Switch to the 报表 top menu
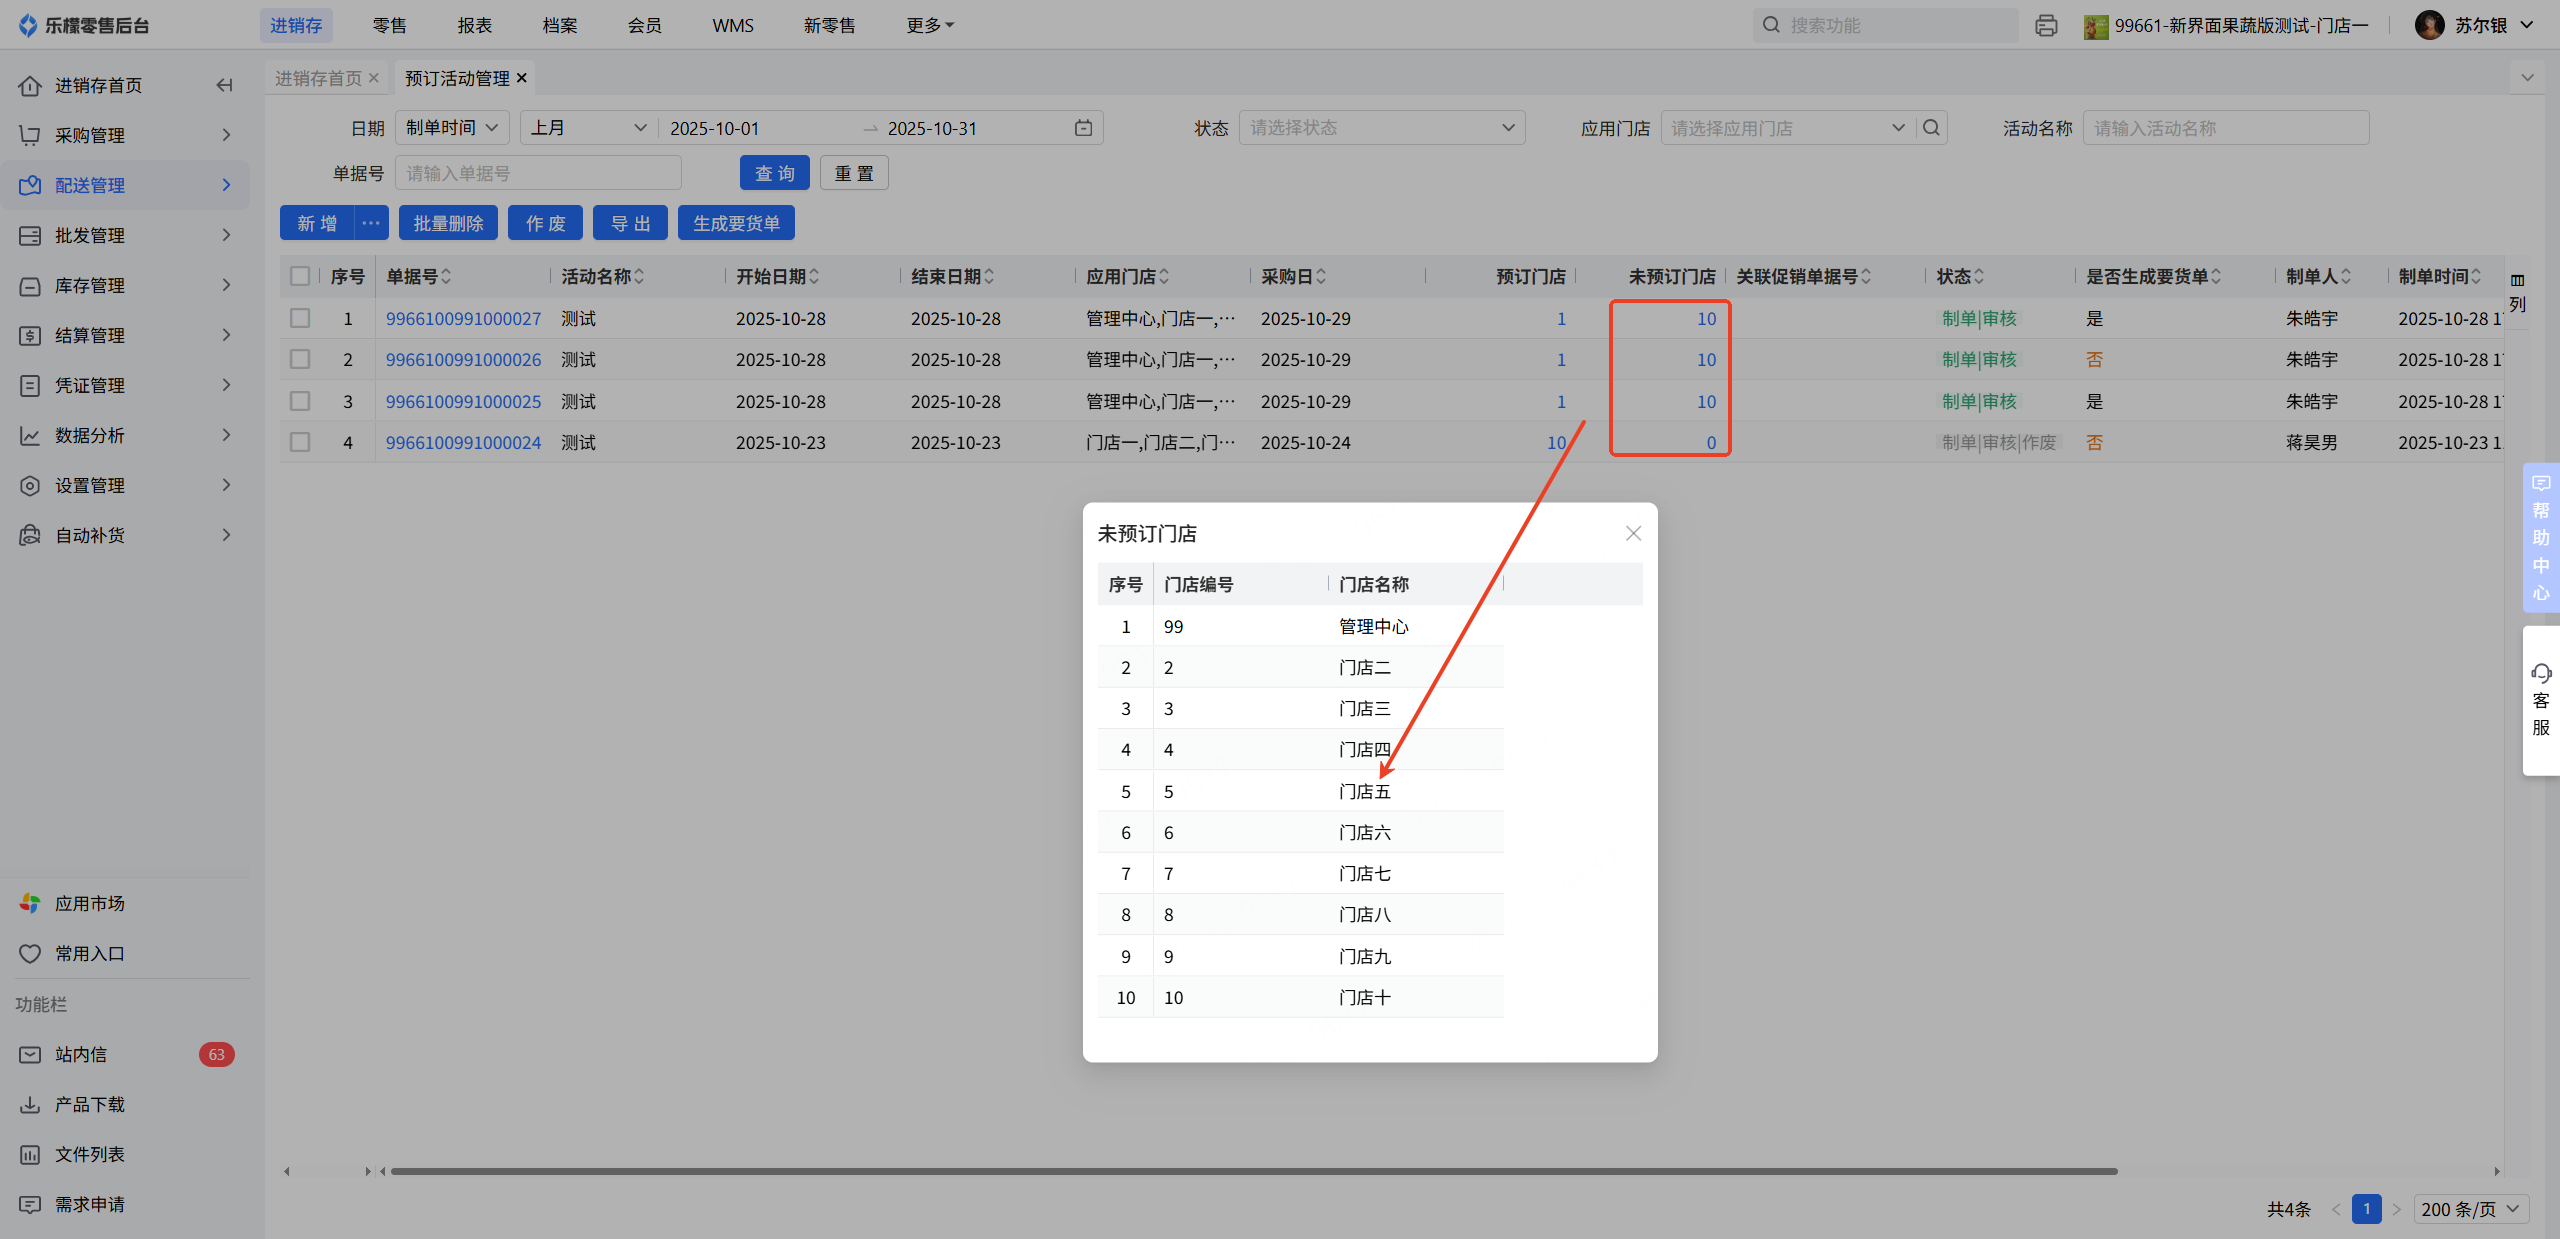Viewport: 2560px width, 1239px height. pyautogui.click(x=474, y=25)
